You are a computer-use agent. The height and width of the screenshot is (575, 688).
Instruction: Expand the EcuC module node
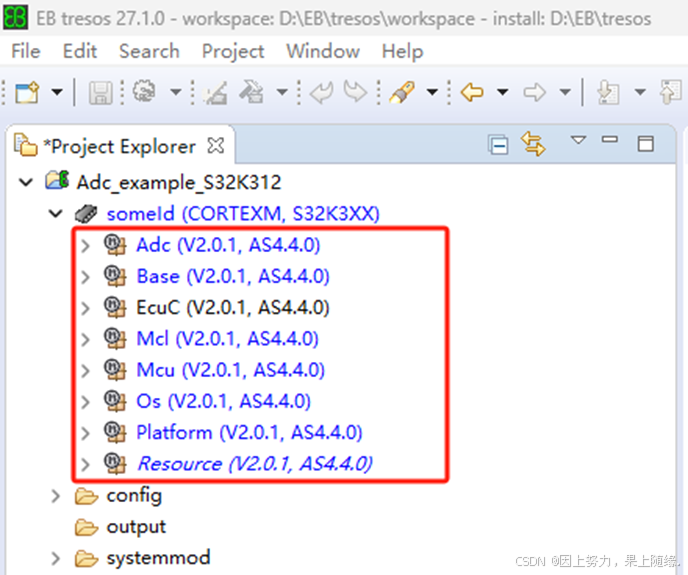click(x=86, y=308)
